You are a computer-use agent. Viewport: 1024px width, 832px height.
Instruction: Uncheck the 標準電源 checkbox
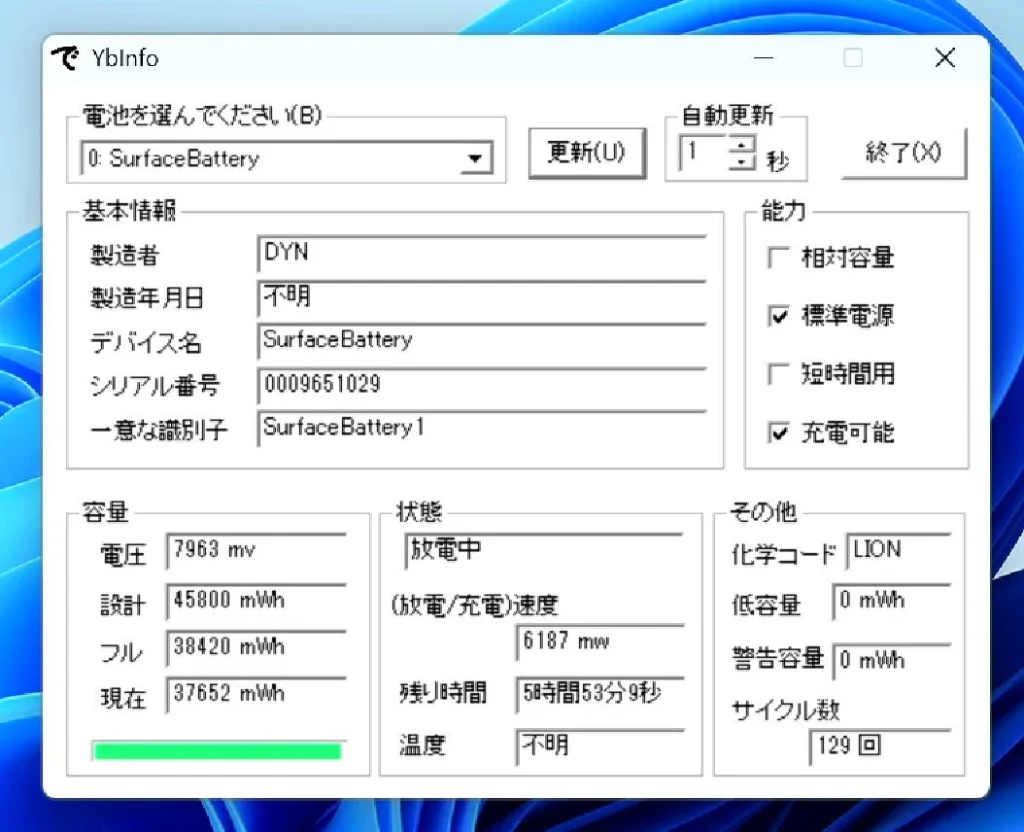[779, 316]
